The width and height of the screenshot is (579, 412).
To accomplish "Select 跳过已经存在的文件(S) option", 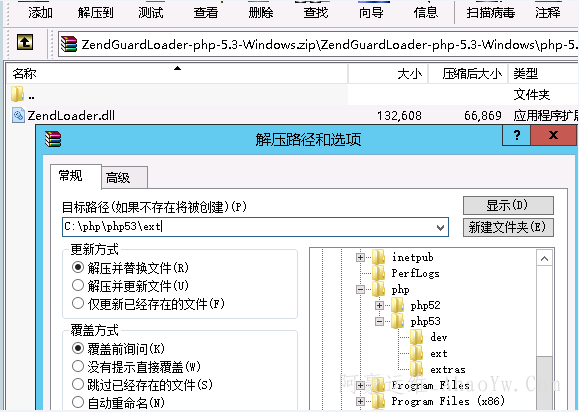I will pyautogui.click(x=142, y=384).
